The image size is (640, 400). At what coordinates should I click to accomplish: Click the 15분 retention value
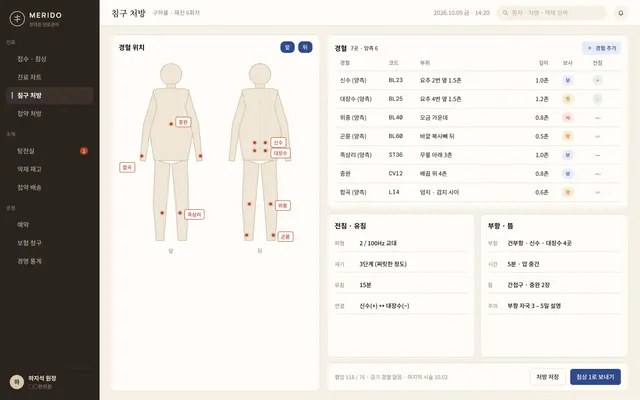[365, 285]
